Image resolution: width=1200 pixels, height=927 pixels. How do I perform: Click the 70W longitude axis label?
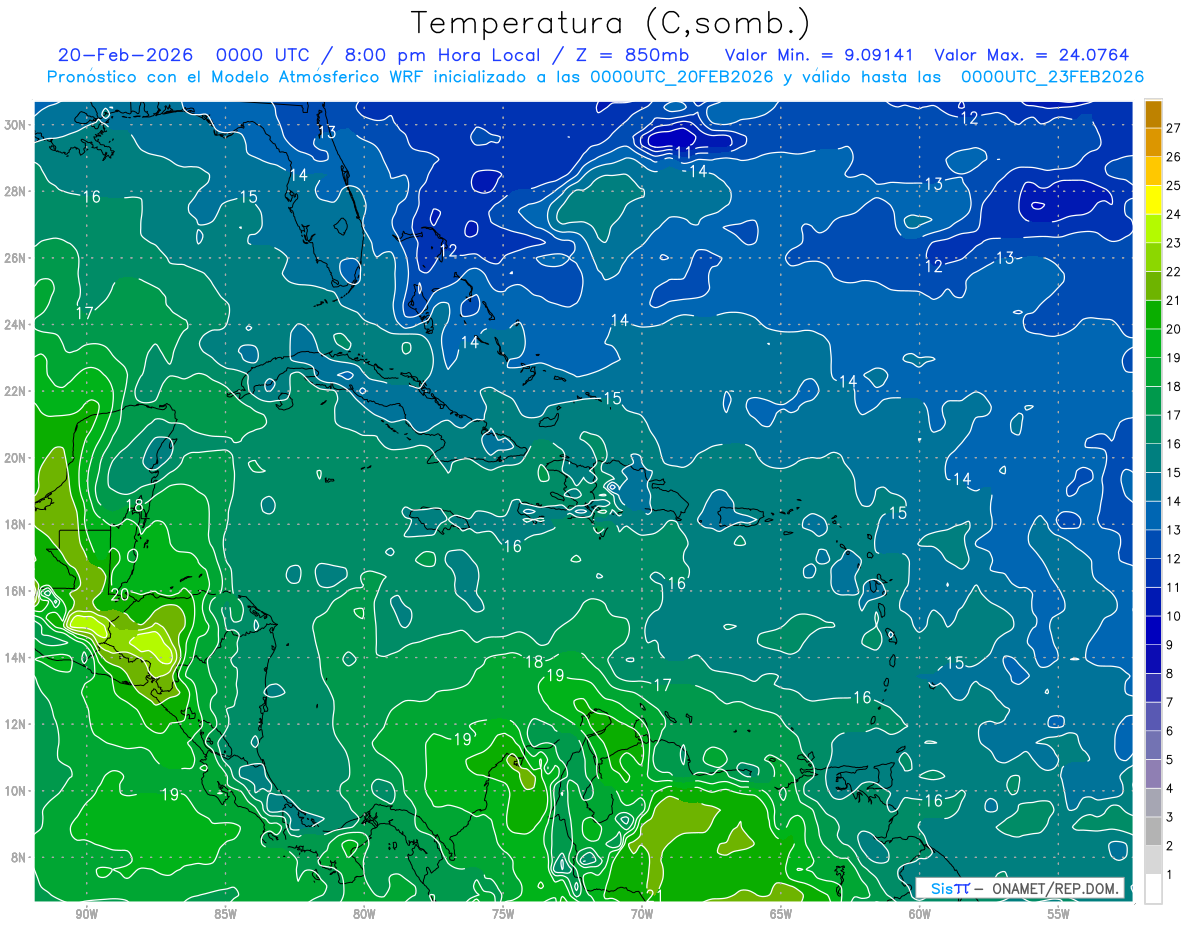click(642, 914)
